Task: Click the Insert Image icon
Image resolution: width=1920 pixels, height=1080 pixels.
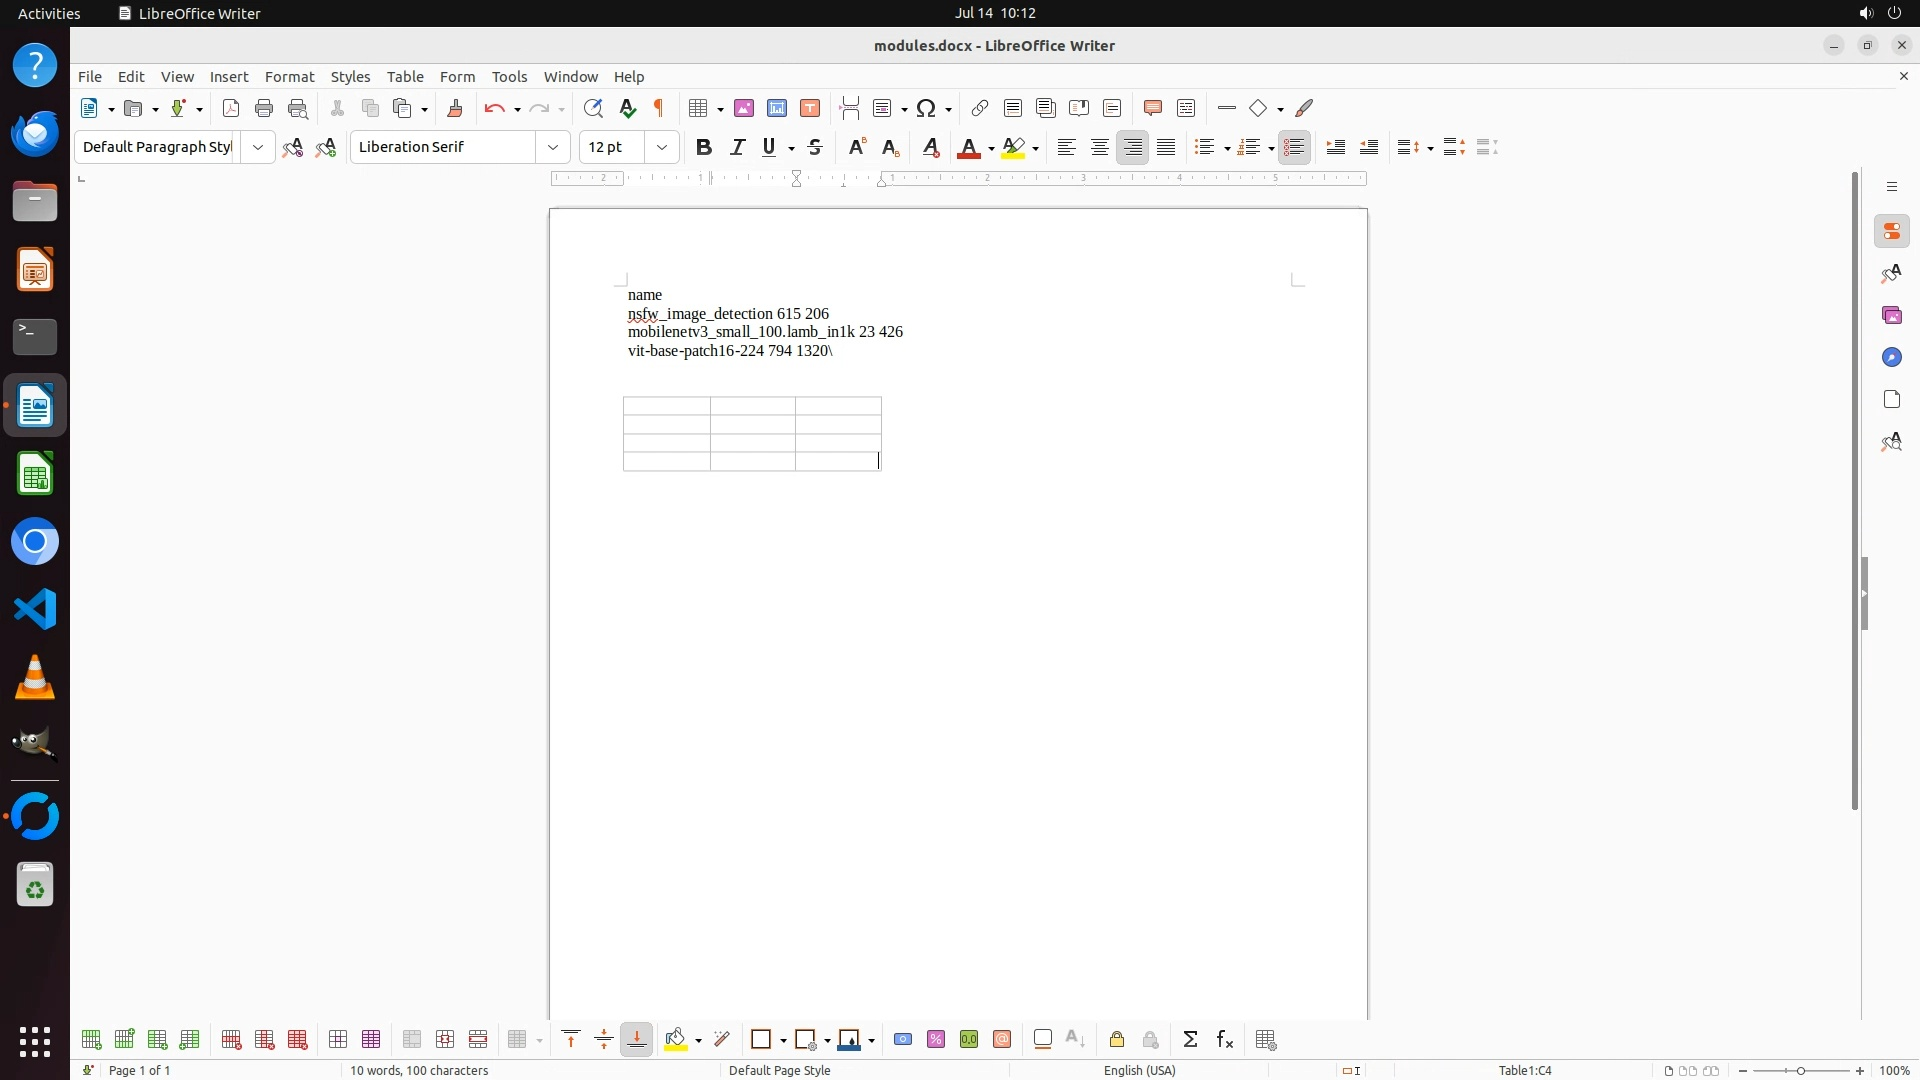Action: [743, 108]
